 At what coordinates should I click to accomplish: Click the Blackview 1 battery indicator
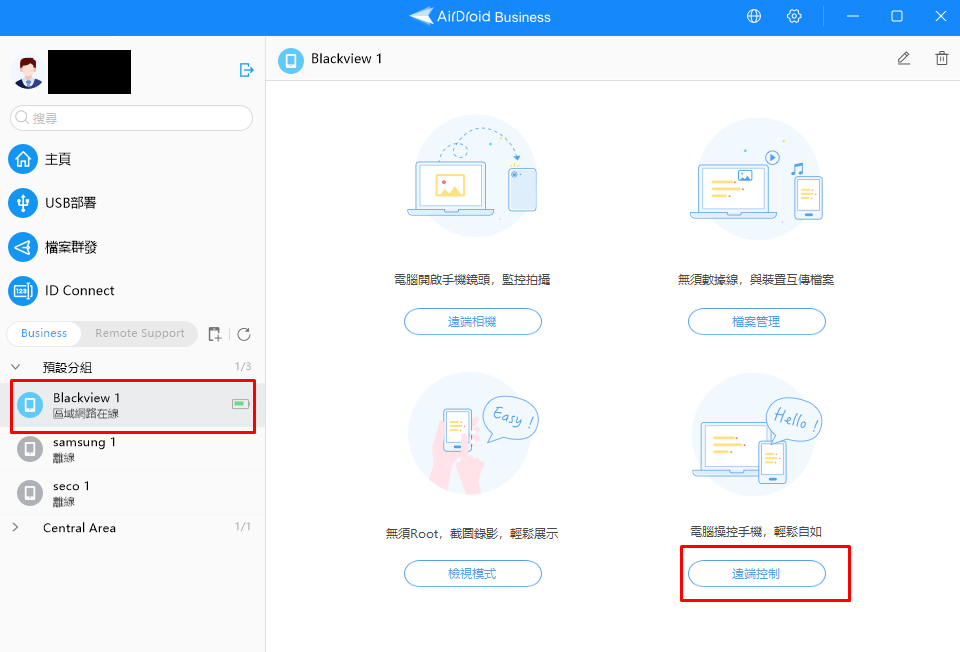point(241,404)
